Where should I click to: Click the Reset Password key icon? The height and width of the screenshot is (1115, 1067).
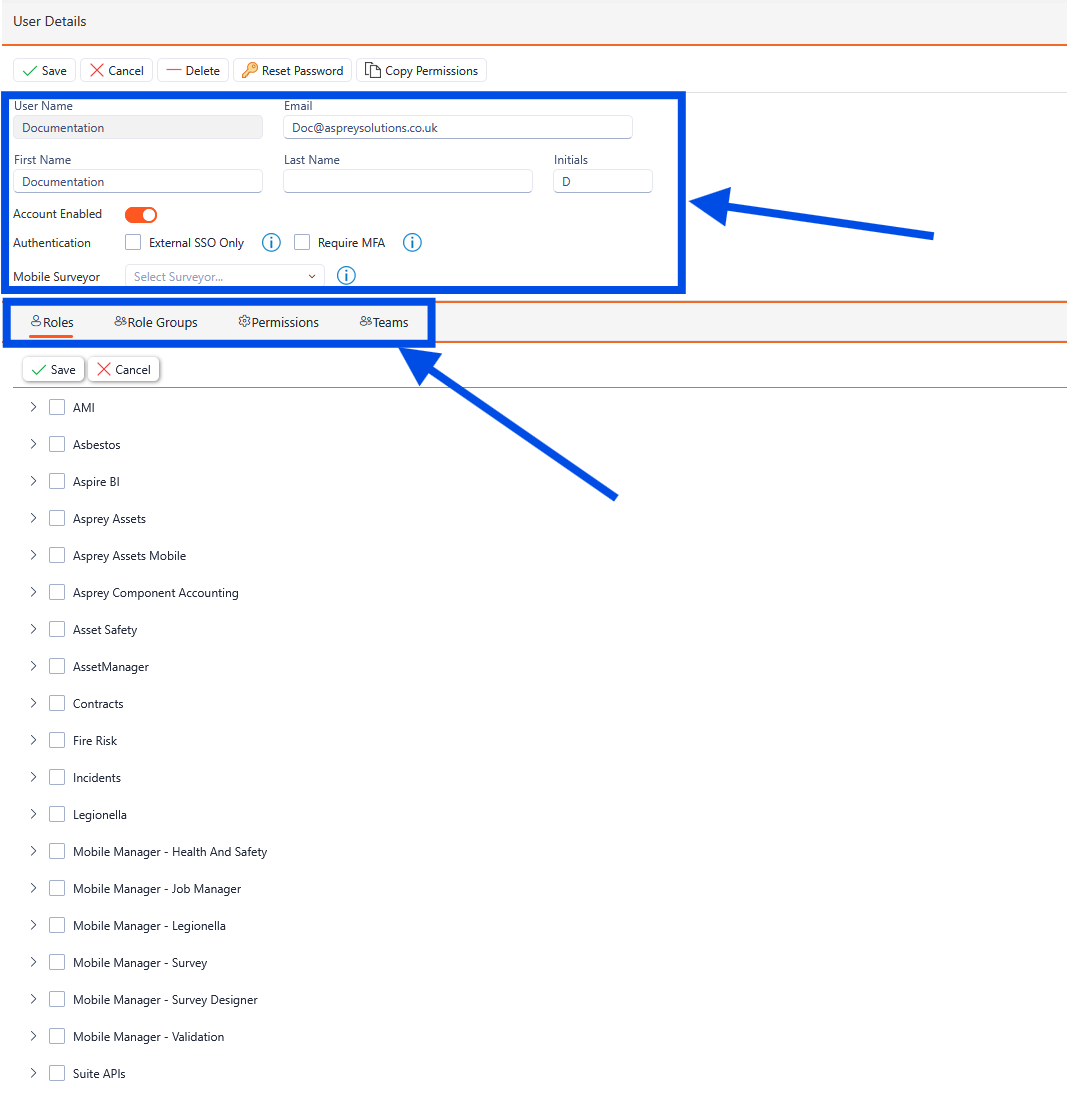(x=250, y=70)
